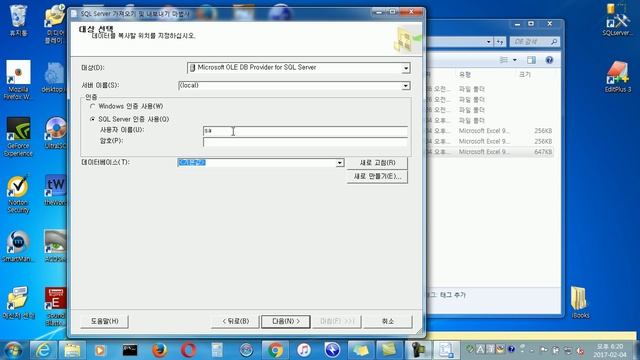Open the destination provider dropdown

coord(405,68)
